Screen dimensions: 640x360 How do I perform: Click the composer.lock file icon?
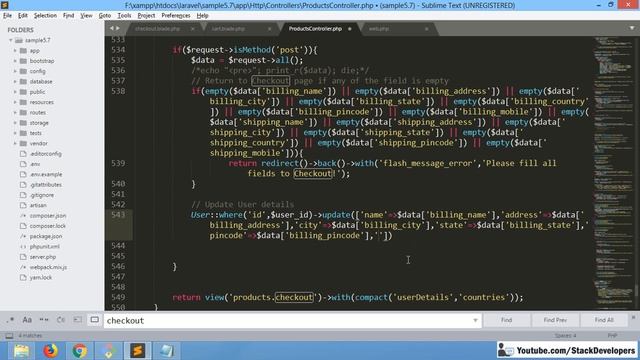23,226
